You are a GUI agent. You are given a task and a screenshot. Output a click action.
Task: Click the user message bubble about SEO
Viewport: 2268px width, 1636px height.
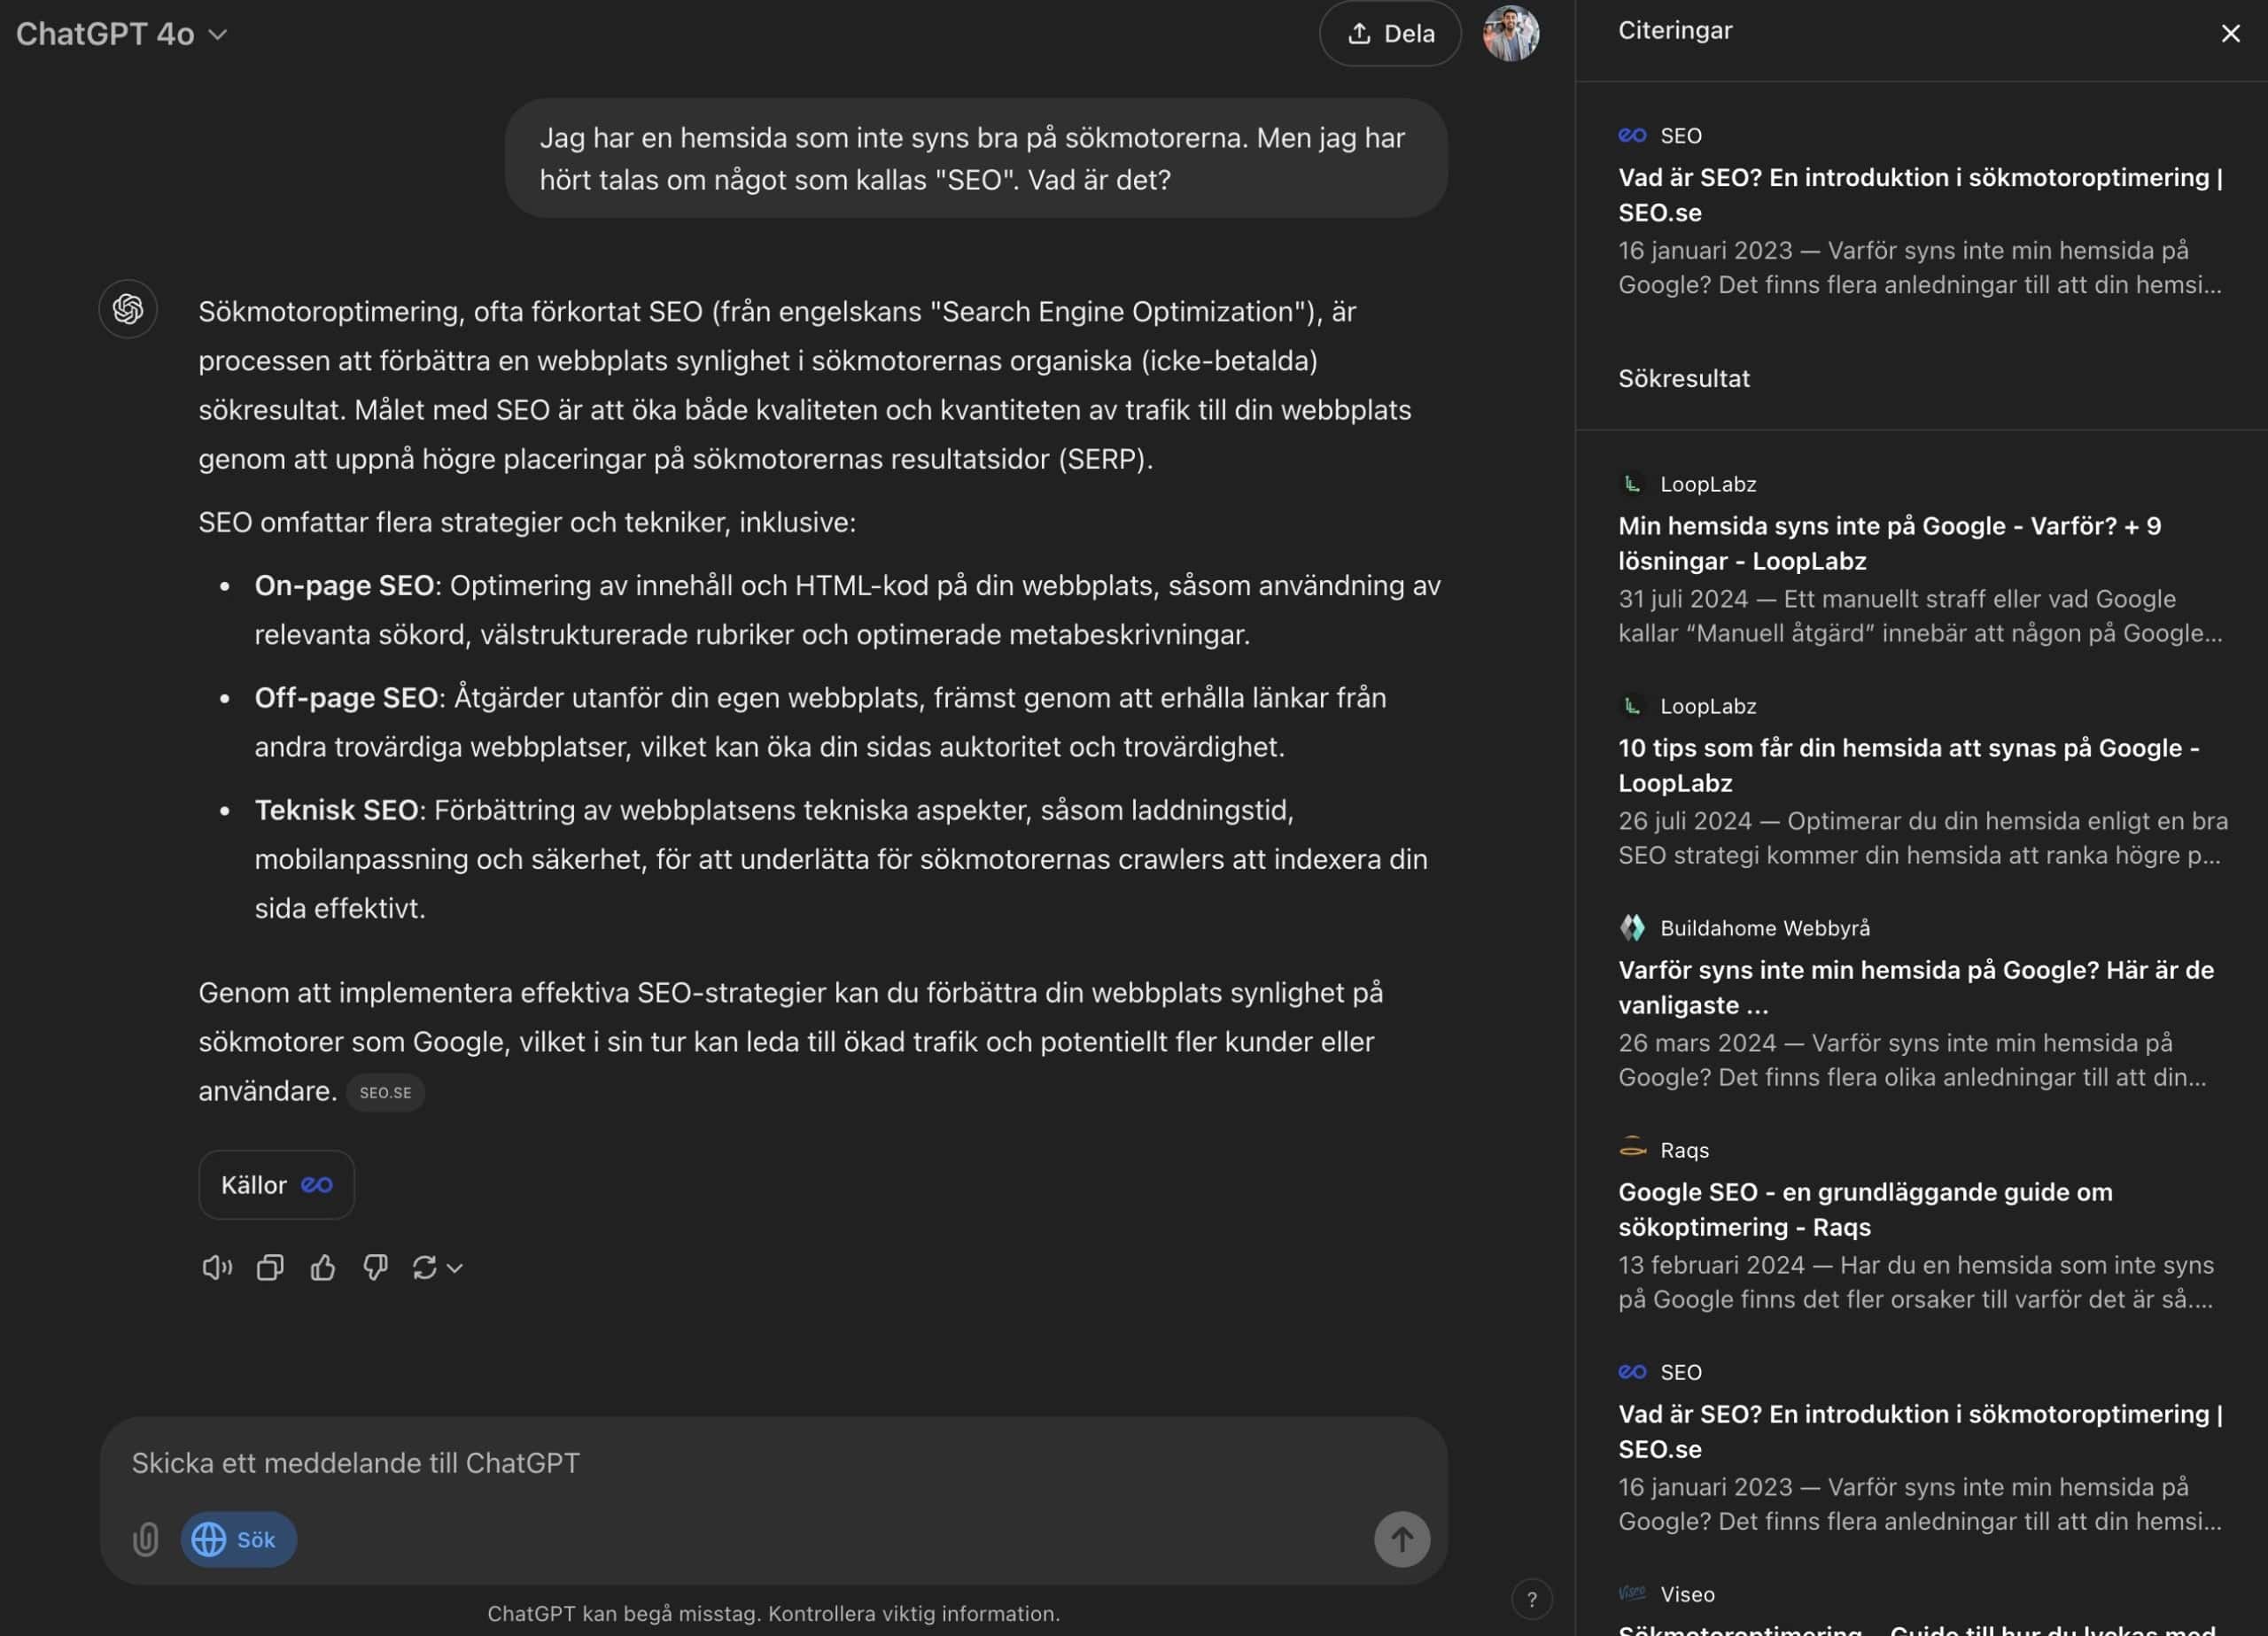976,158
